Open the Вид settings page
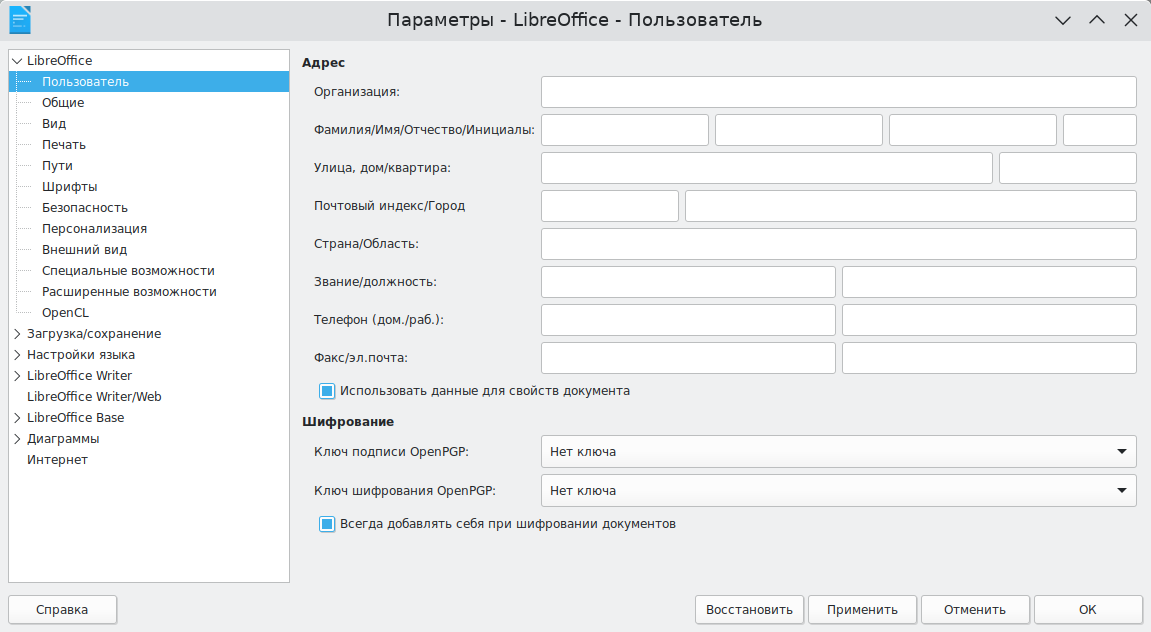1151x632 pixels. 54,124
